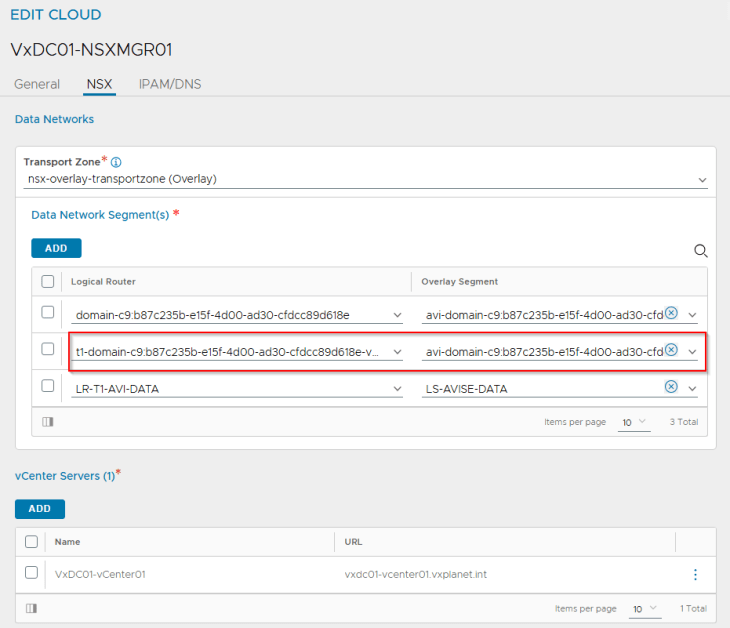This screenshot has width=730, height=628.
Task: Switch to the General tab
Action: [37, 84]
